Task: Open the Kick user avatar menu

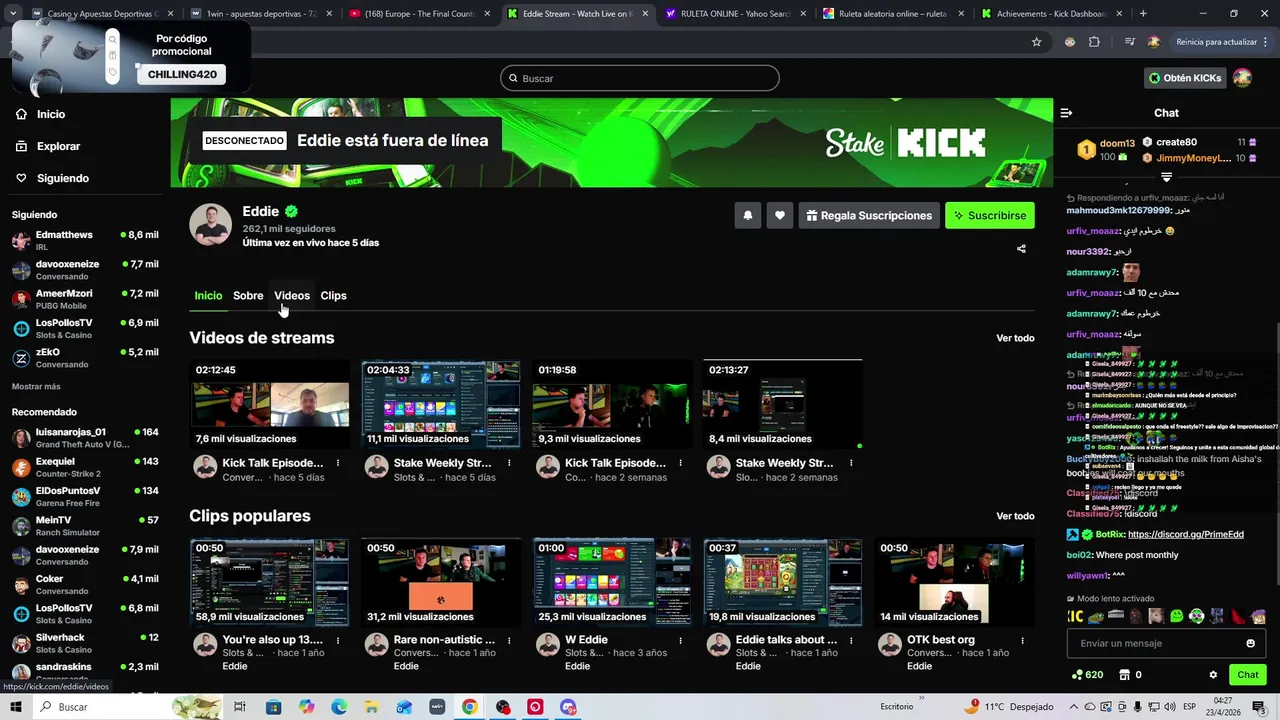Action: [x=1242, y=78]
